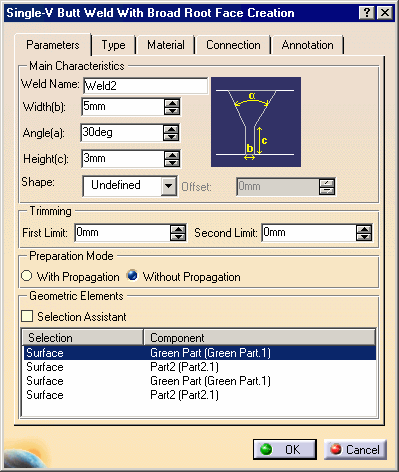Click the Selection column header
Screen dimensions: 399x472
pyautogui.click(x=83, y=338)
